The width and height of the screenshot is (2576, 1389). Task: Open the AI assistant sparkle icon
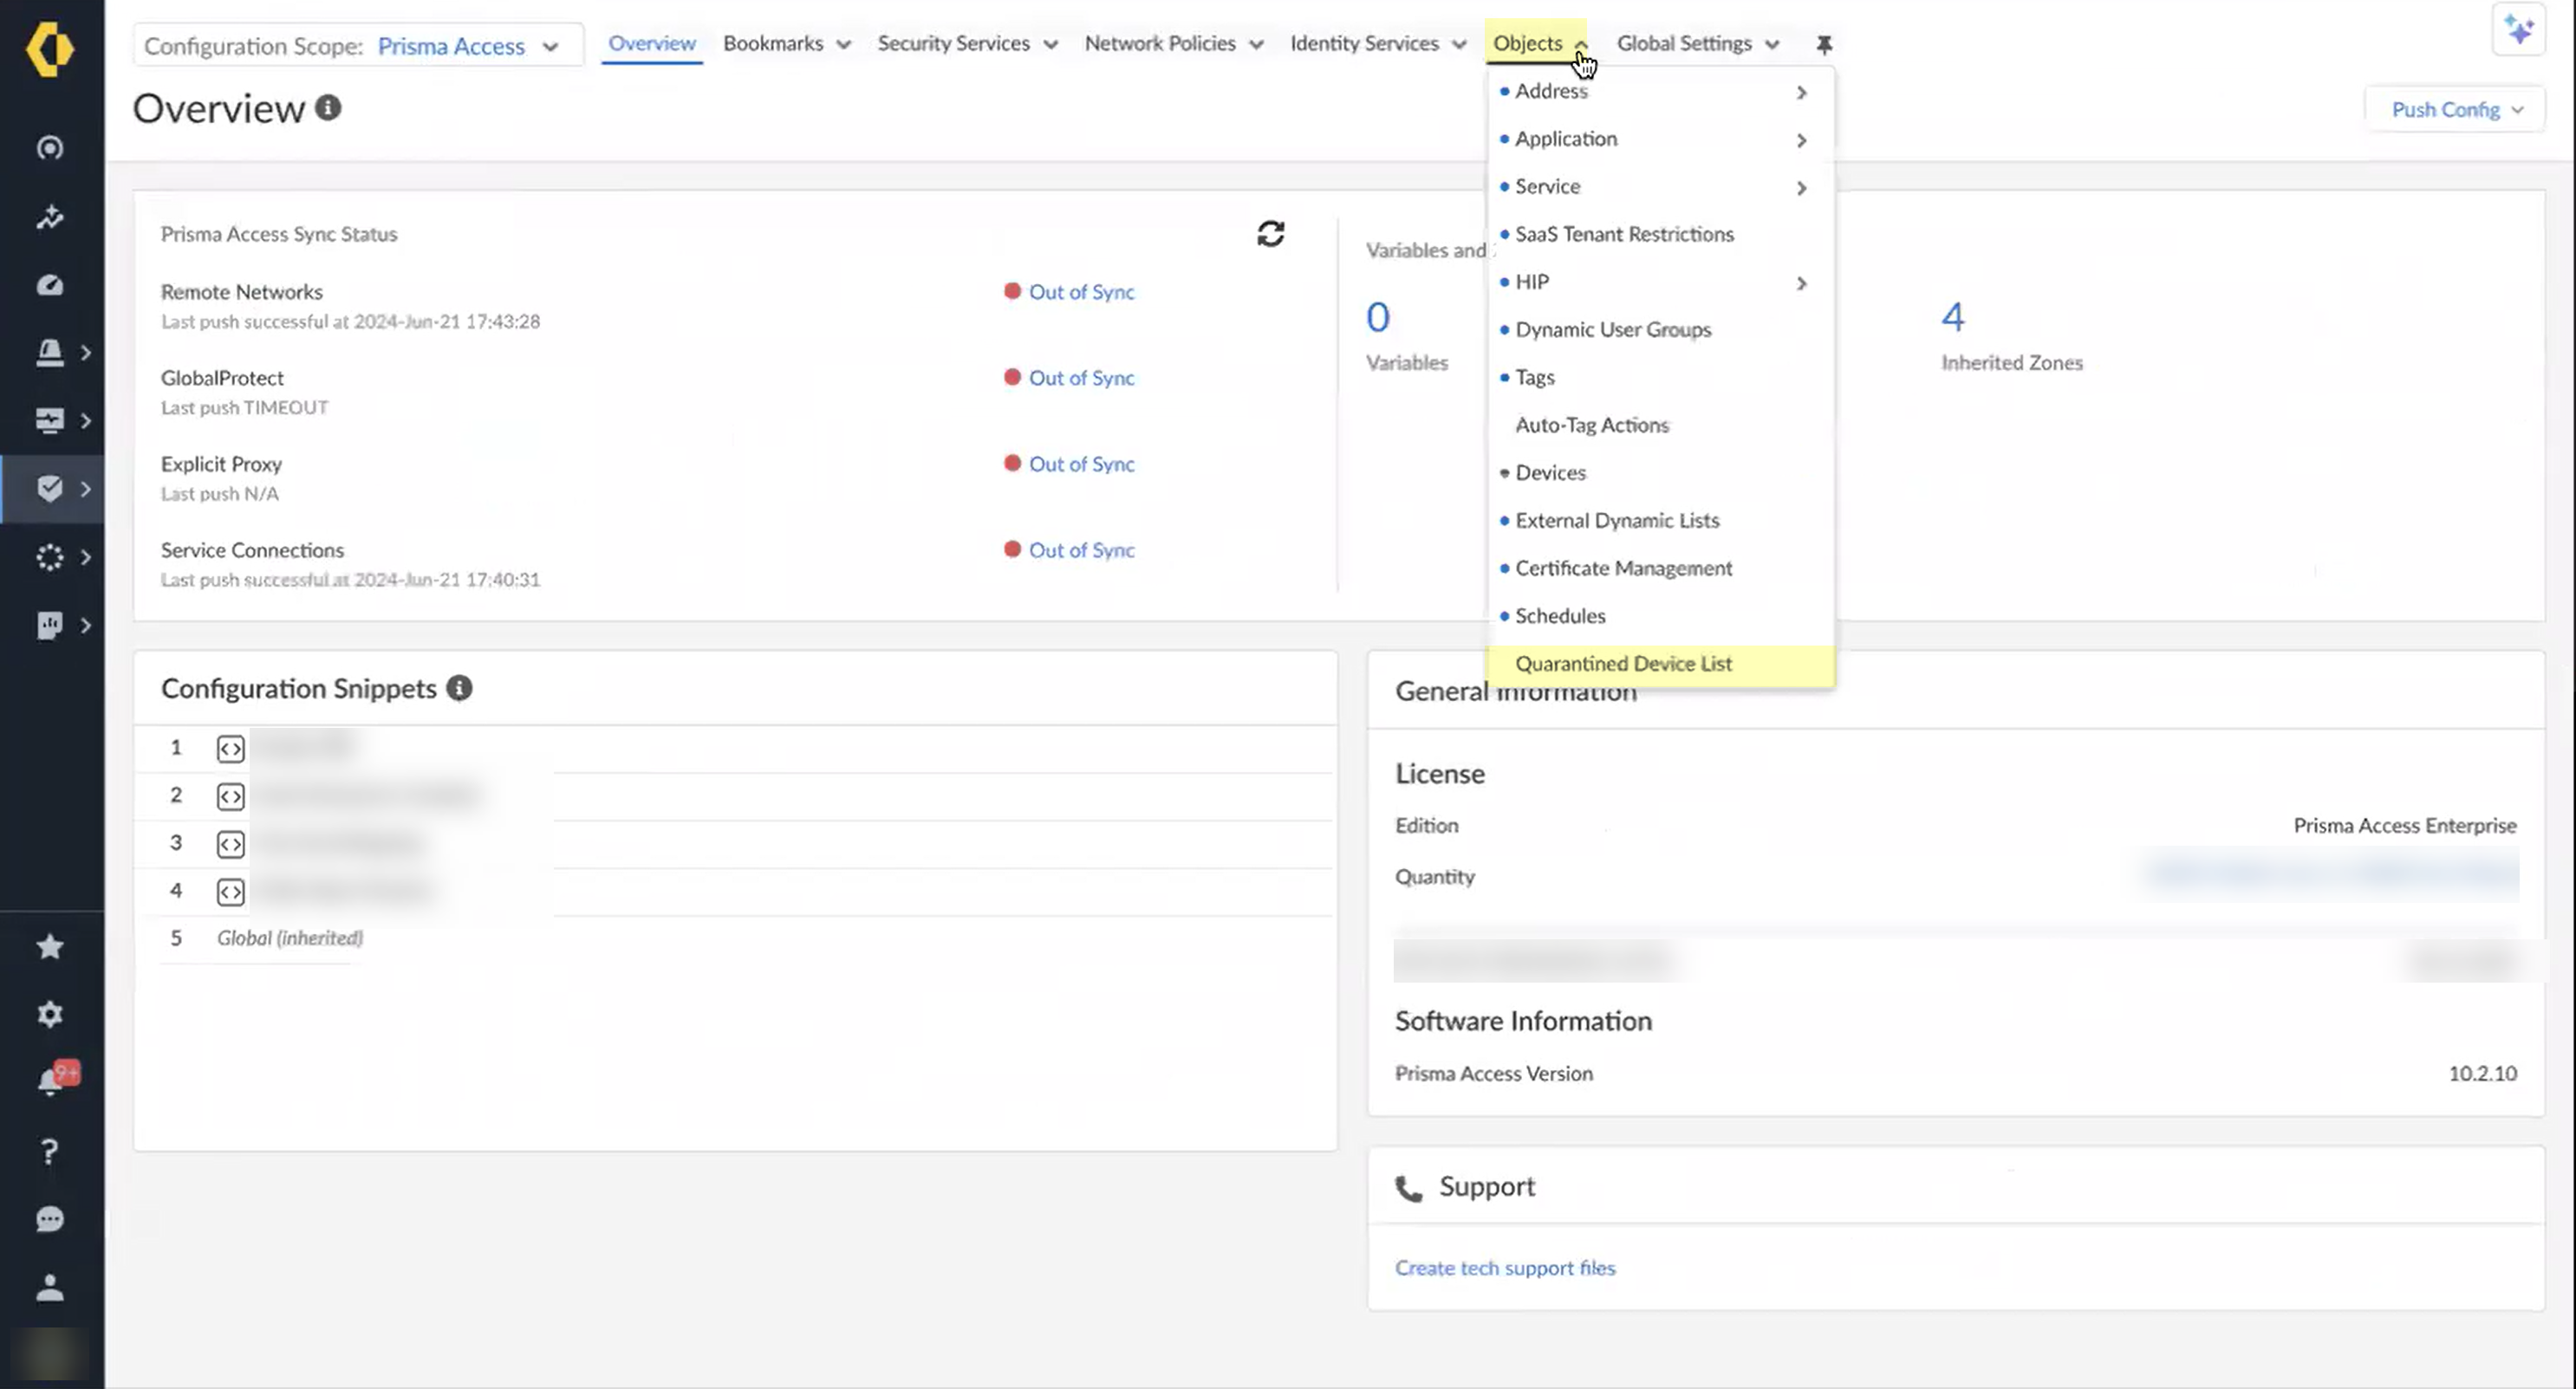pos(2518,30)
